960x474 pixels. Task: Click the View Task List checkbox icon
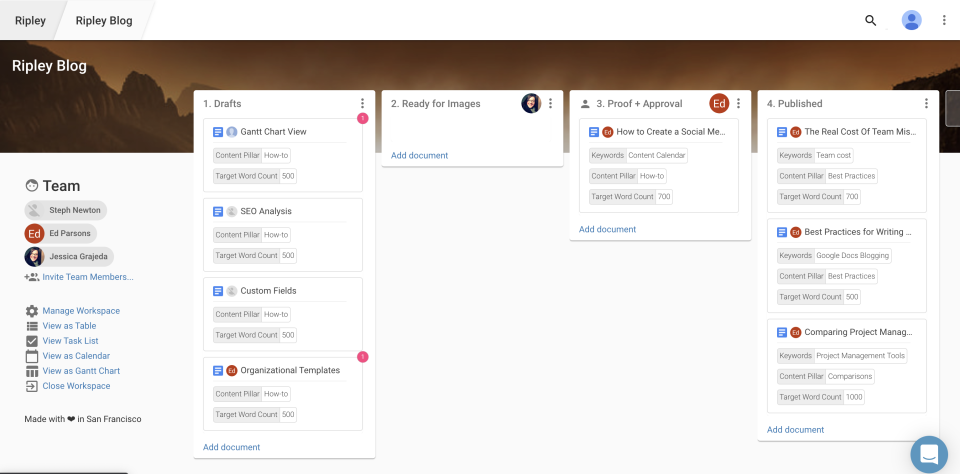pyautogui.click(x=32, y=341)
